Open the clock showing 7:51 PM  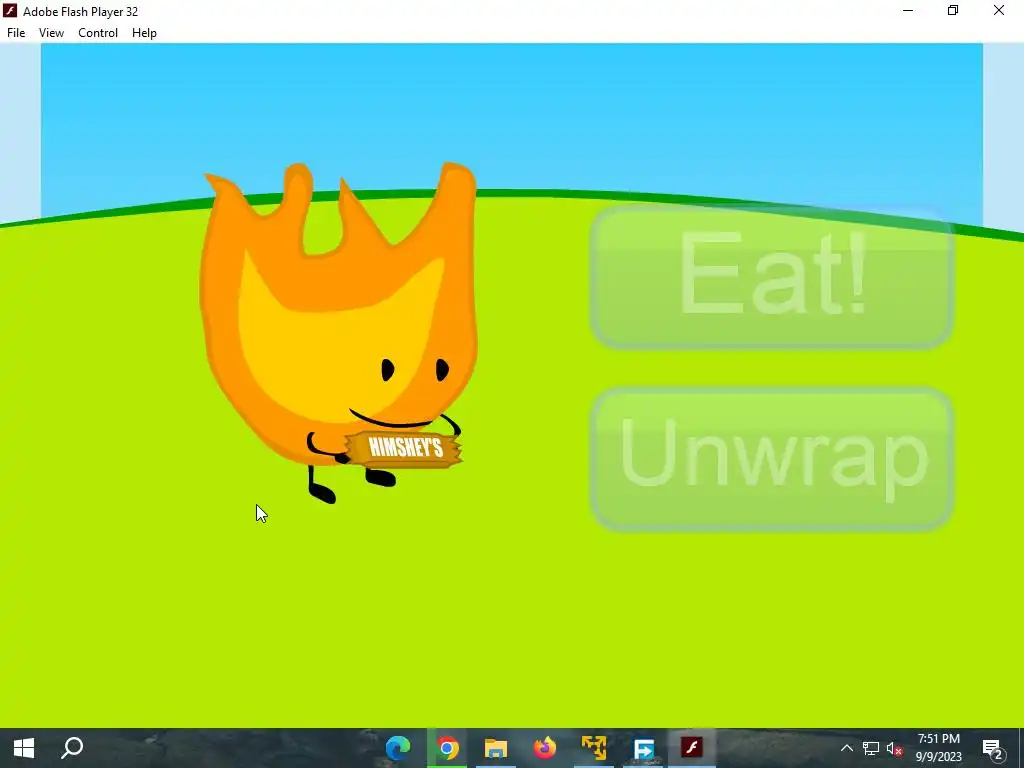(938, 748)
